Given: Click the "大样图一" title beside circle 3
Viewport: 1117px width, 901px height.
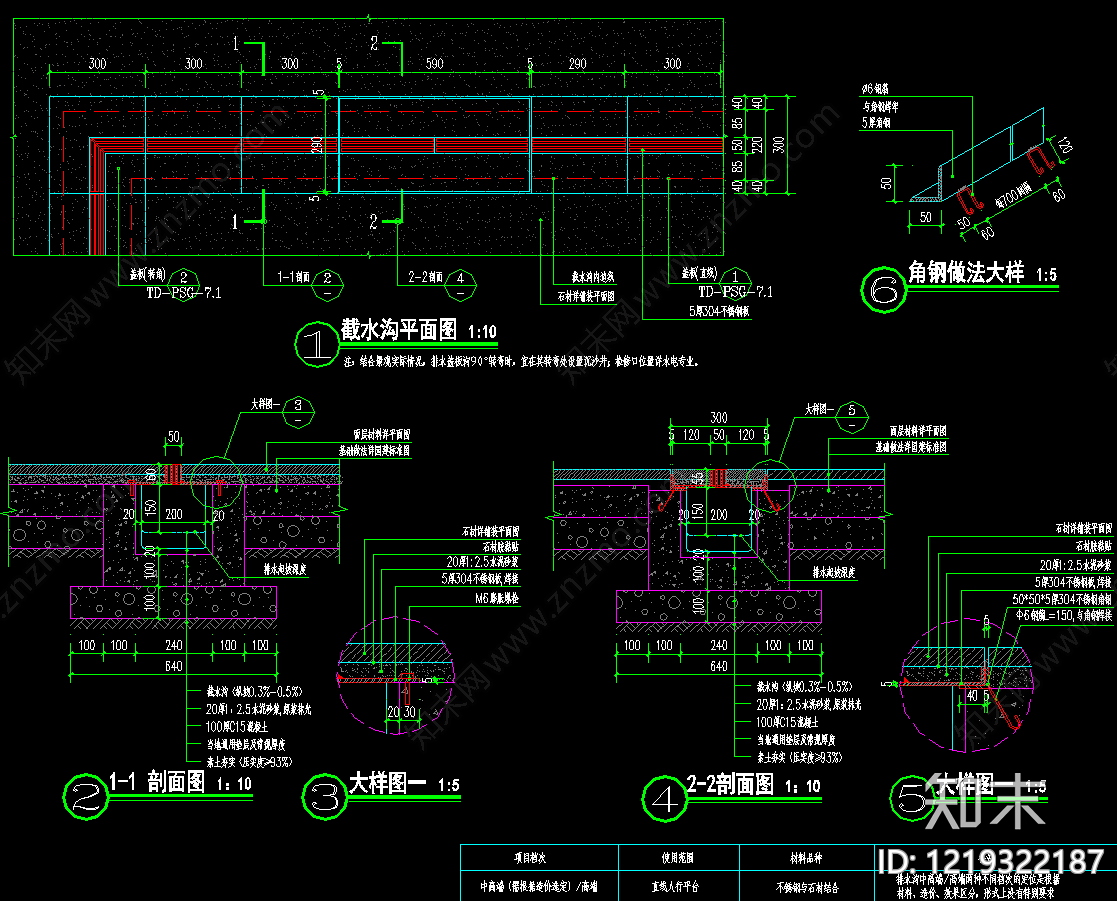Looking at the screenshot, I should pos(388,783).
